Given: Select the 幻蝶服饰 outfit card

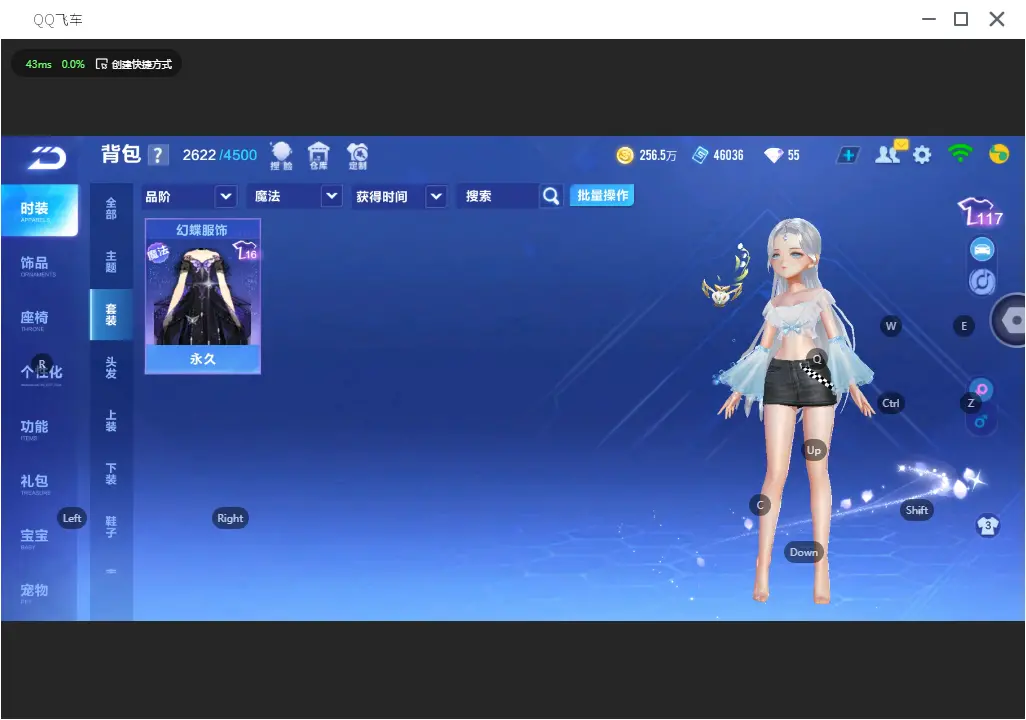Looking at the screenshot, I should (x=203, y=296).
